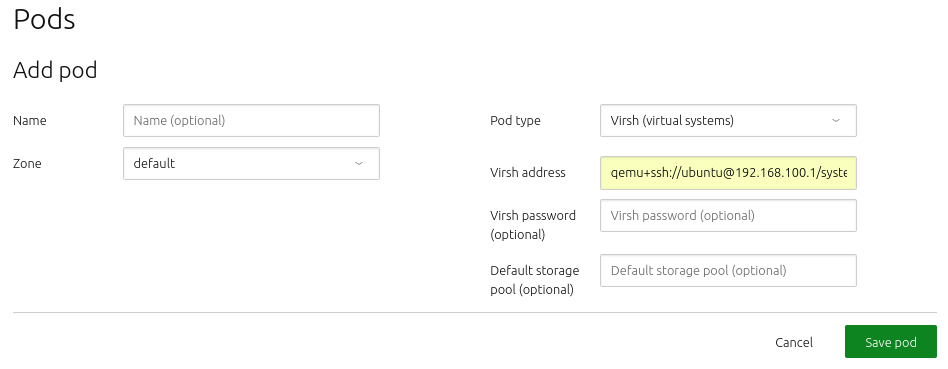Focus the Name (optional) text field
This screenshot has width=948, height=369.
click(x=252, y=120)
